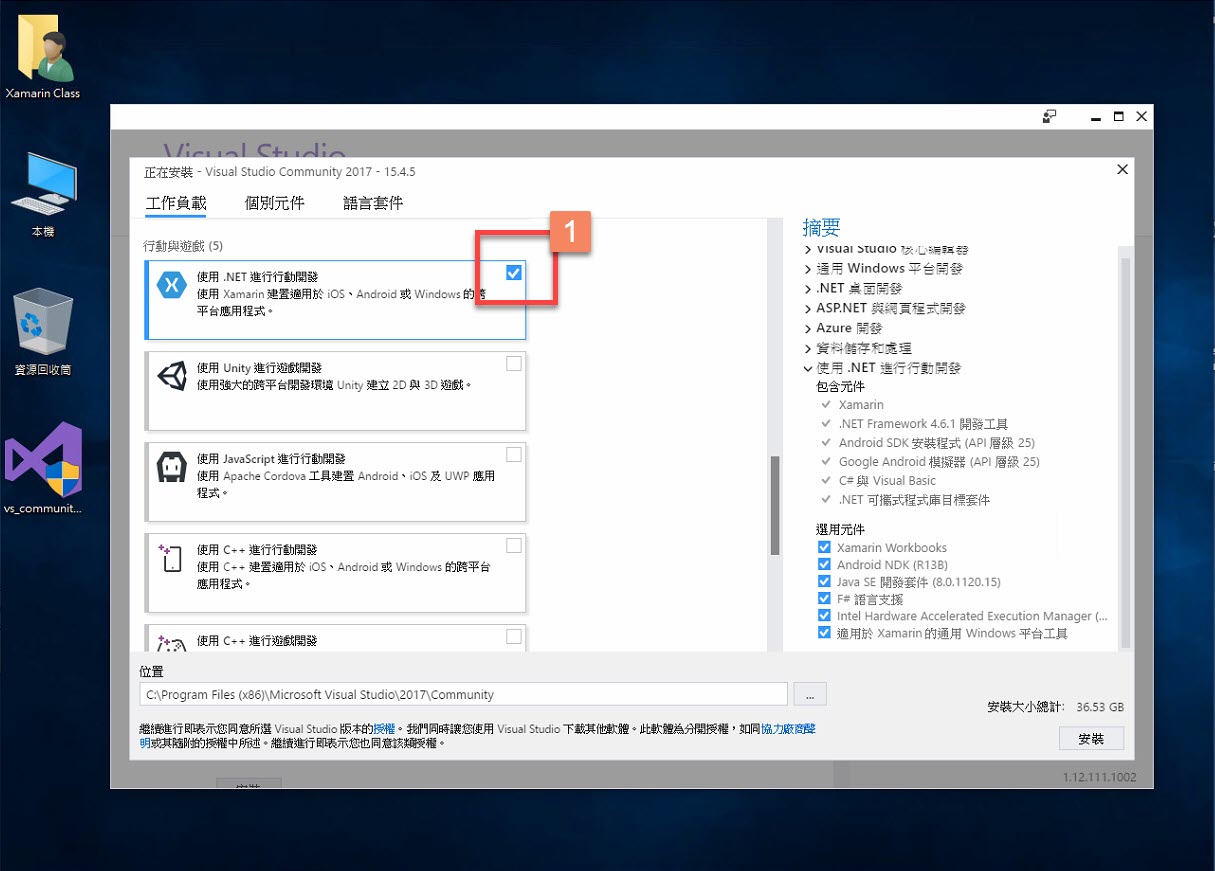1215x871 pixels.
Task: Uncheck Xamarin Workbooks optional component
Action: tap(824, 547)
